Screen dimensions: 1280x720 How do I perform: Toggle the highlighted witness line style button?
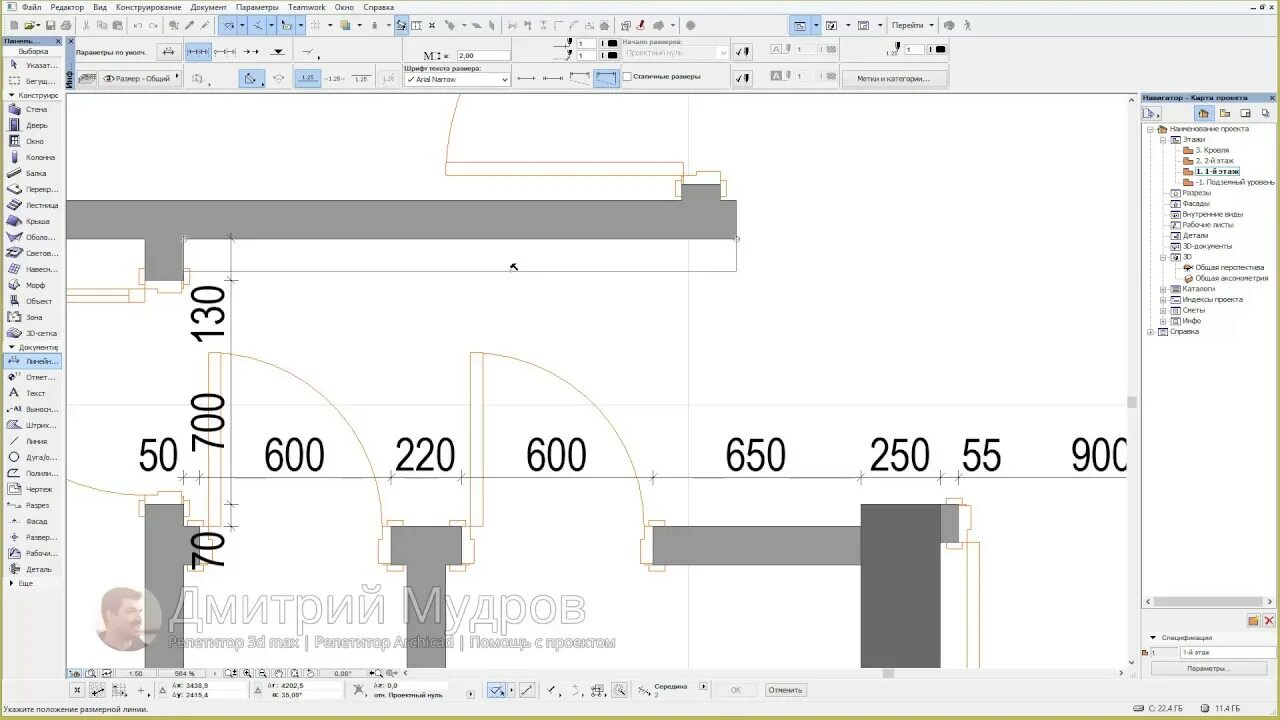606,78
